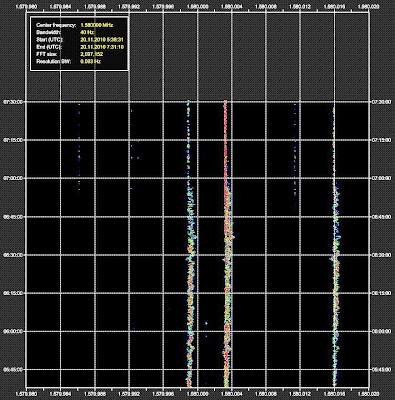Image resolution: width=395 pixels, height=400 pixels.
Task: Select the resolution bandwidth value in Hz
Action: (90, 62)
